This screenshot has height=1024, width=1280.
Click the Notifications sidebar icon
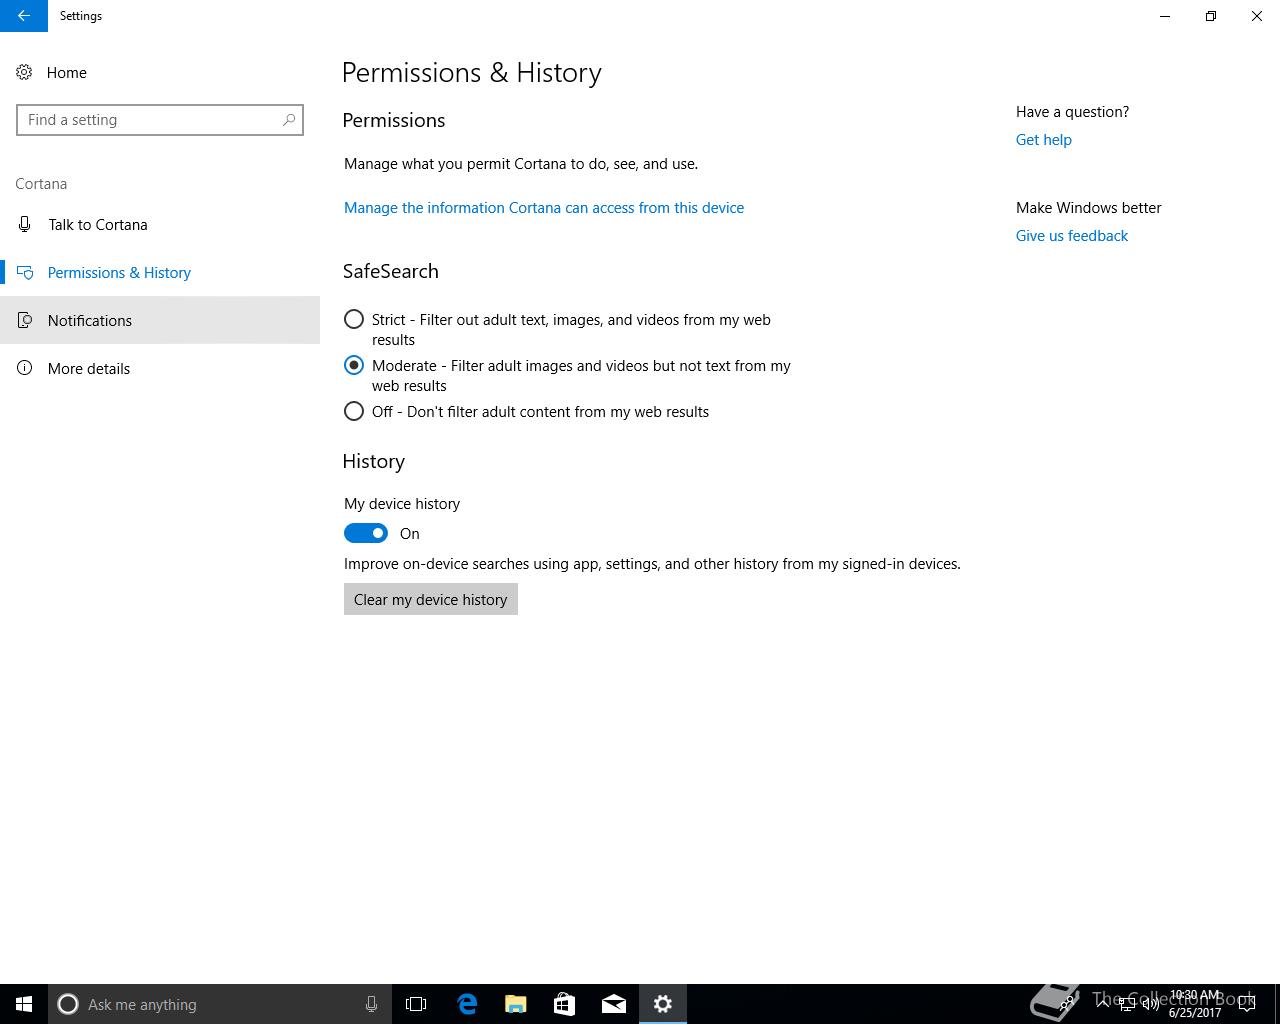pos(25,320)
